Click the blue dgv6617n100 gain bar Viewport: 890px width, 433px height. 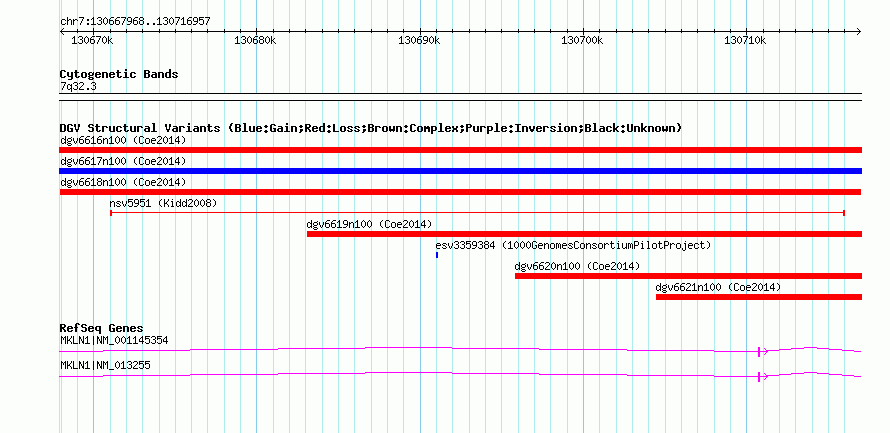tap(460, 171)
